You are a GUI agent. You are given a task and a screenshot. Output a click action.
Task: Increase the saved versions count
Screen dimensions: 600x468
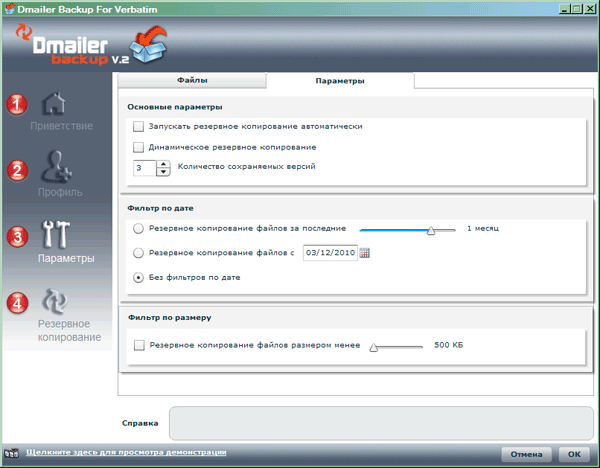tap(163, 164)
